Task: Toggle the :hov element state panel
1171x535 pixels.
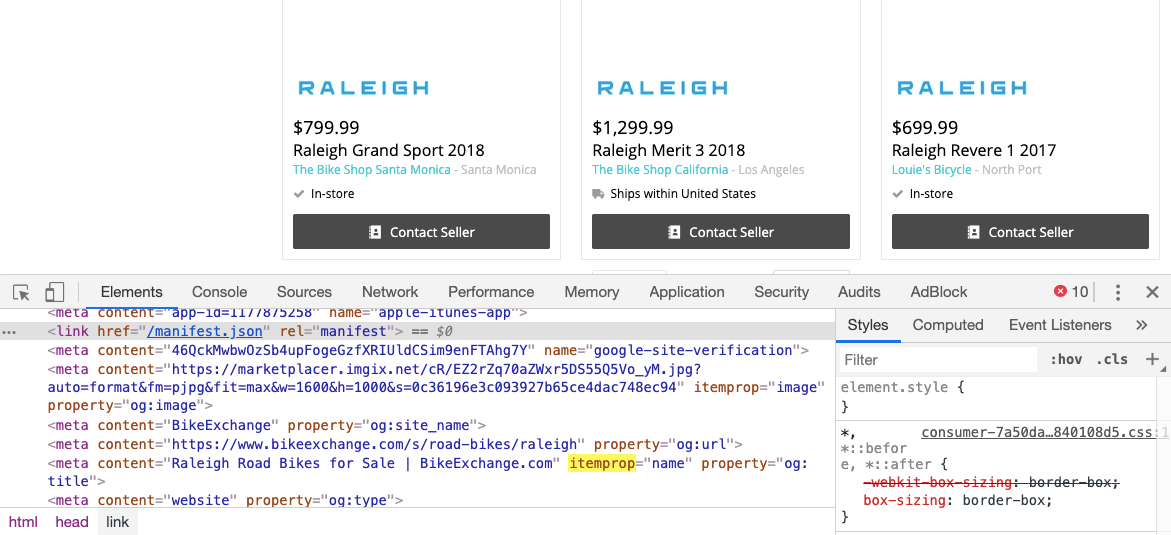Action: click(1066, 360)
